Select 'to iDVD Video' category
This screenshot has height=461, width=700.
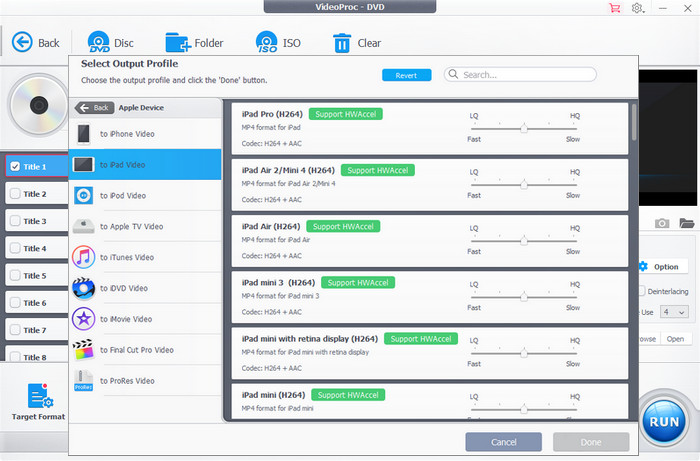[x=145, y=288]
